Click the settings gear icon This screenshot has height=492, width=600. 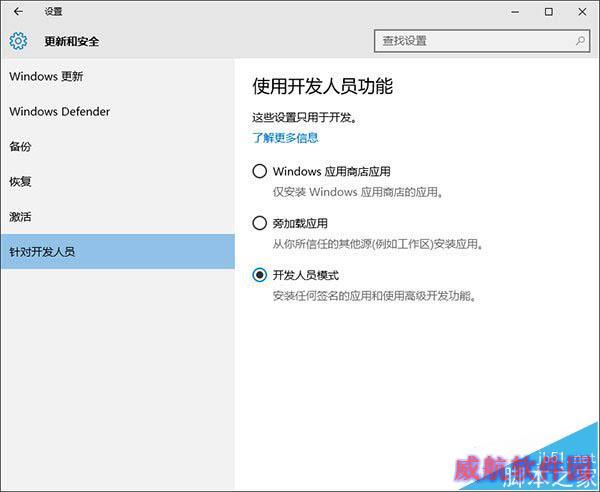coord(18,41)
